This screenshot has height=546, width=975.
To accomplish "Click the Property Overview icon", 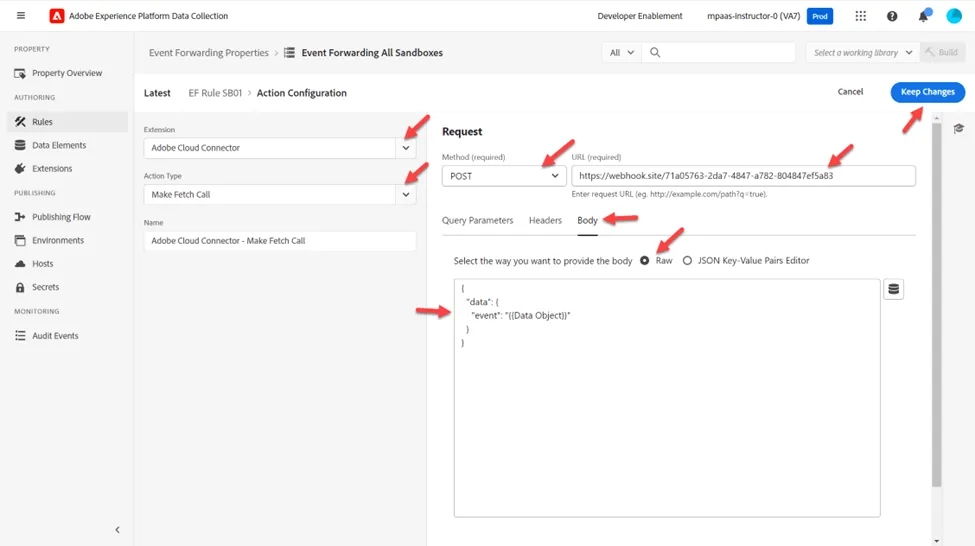I will coord(20,73).
